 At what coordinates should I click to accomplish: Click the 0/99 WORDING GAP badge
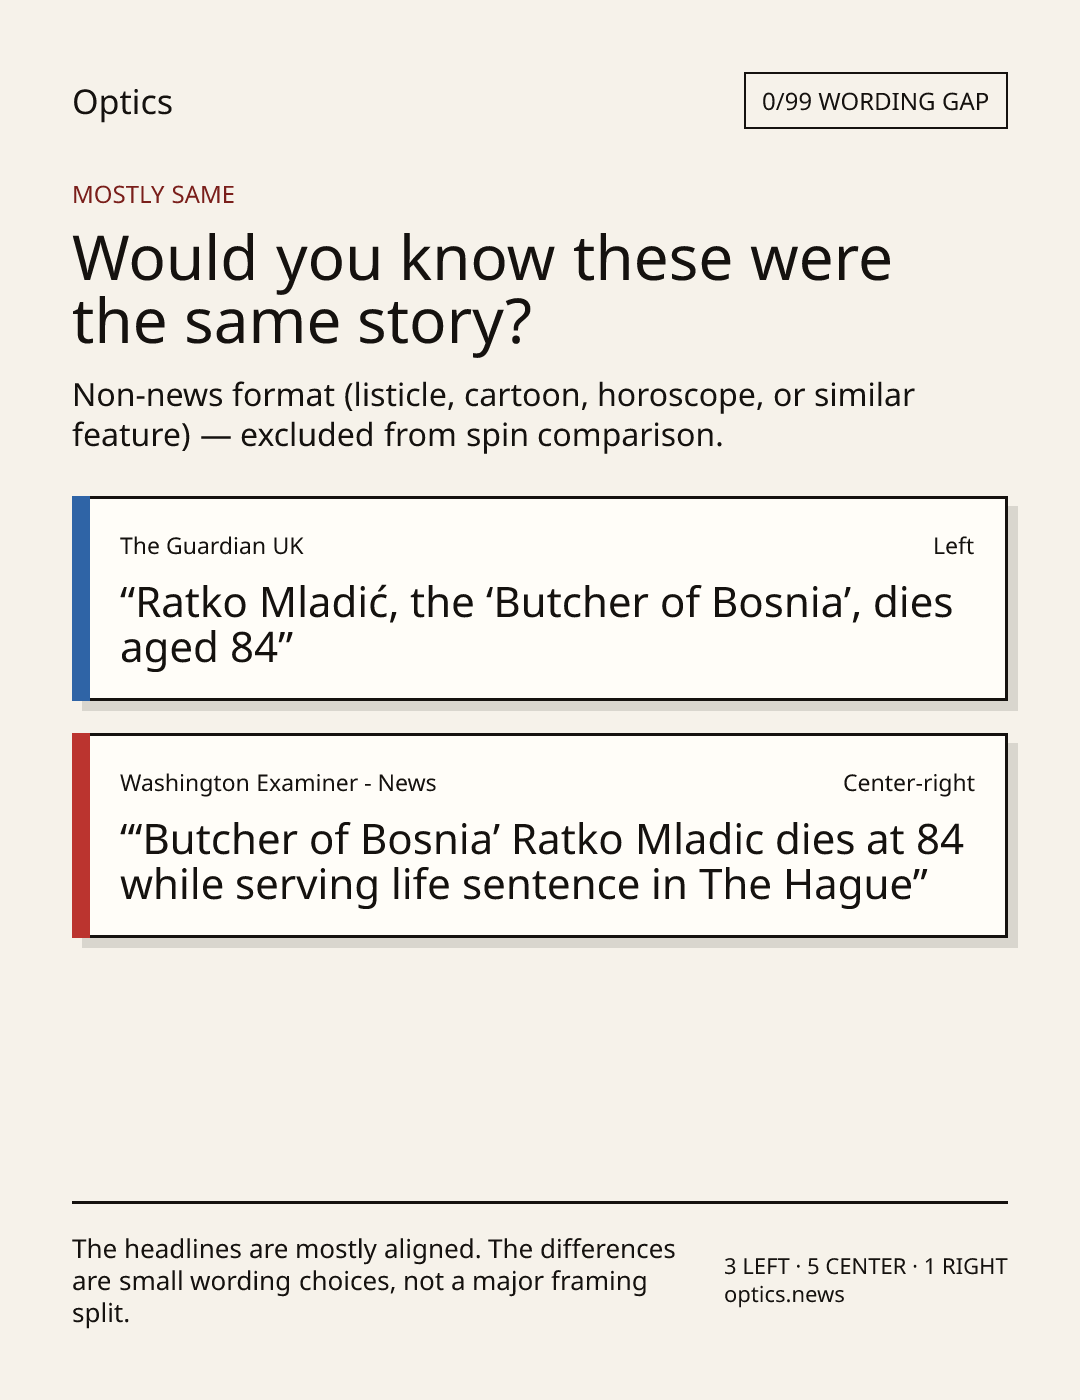[875, 101]
